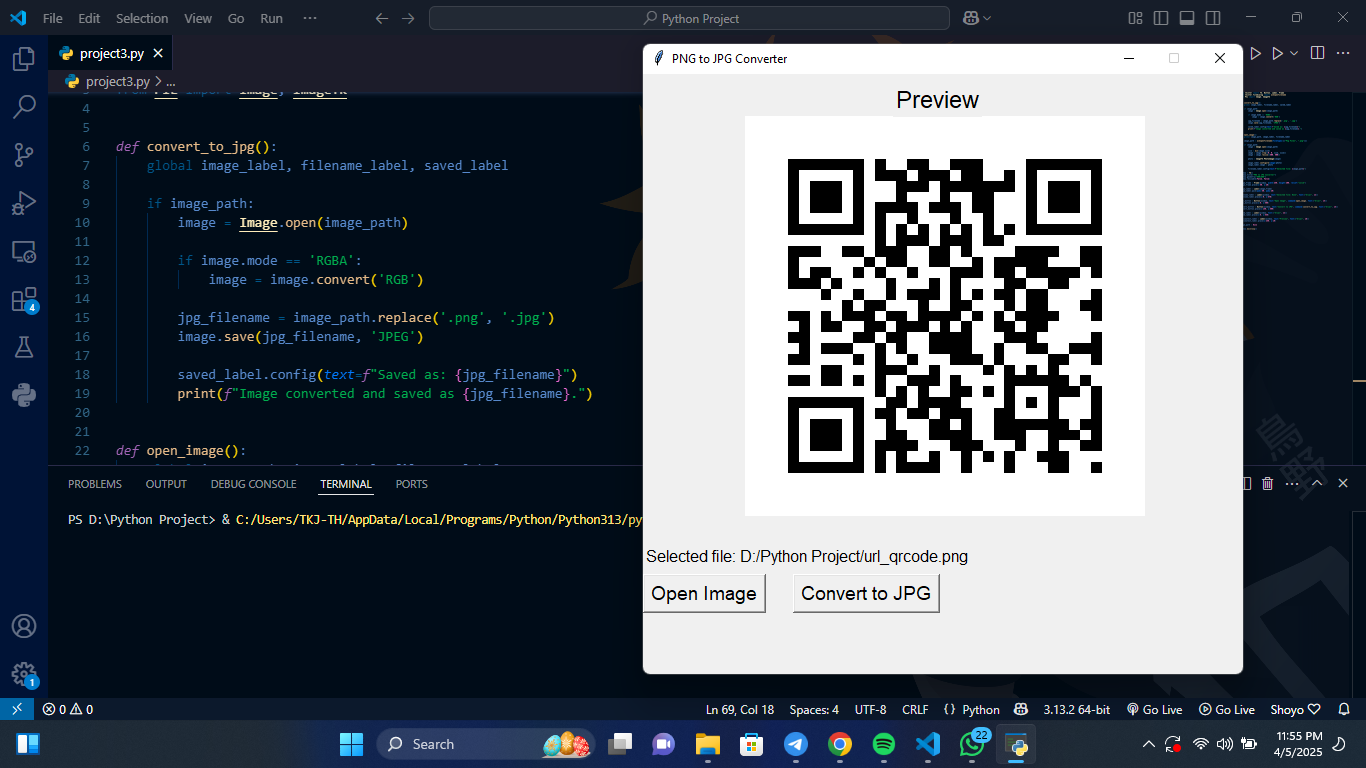Open Spotify from the taskbar
Image resolution: width=1366 pixels, height=768 pixels.
coord(883,744)
